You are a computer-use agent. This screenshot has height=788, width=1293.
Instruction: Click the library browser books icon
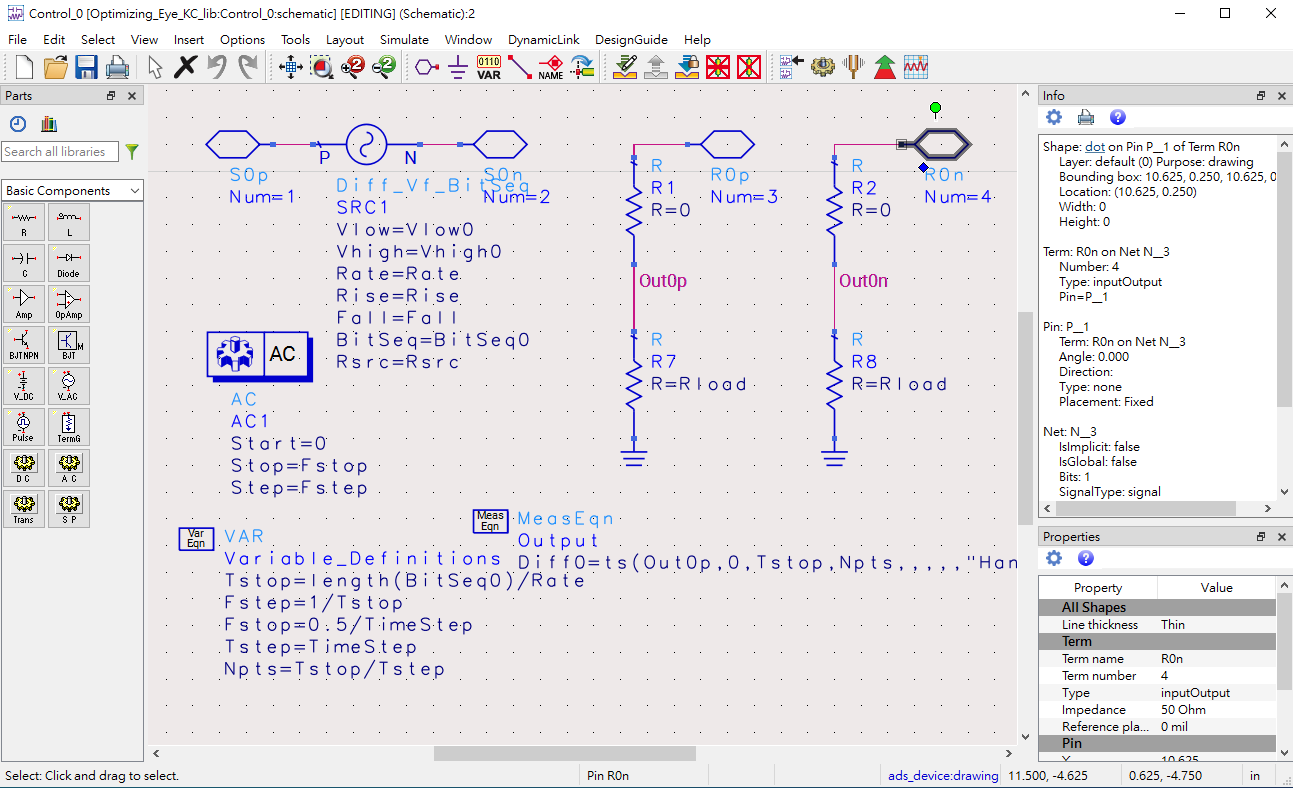[x=49, y=124]
